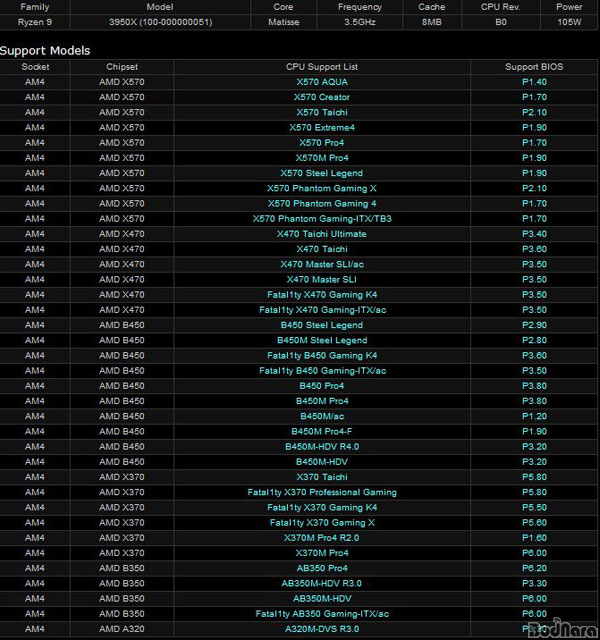Open the X570 Phantom Gaming-ITX/TB3 link
This screenshot has width=600, height=640.
point(322,219)
